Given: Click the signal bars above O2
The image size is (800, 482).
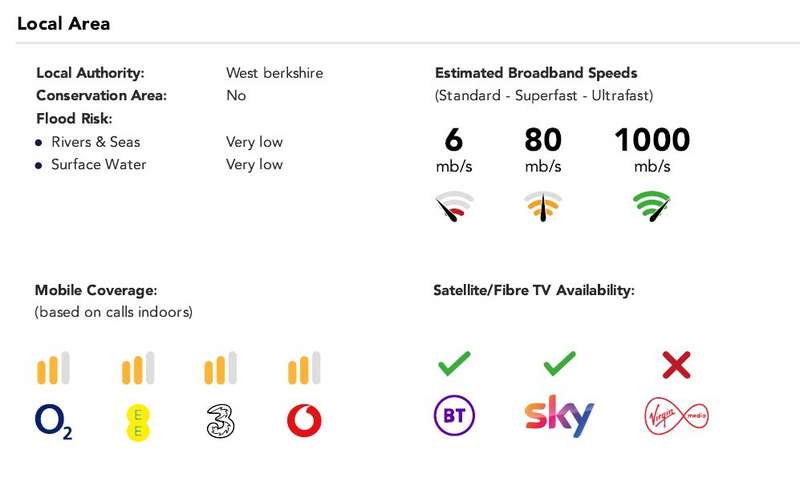Looking at the screenshot, I should tap(53, 368).
